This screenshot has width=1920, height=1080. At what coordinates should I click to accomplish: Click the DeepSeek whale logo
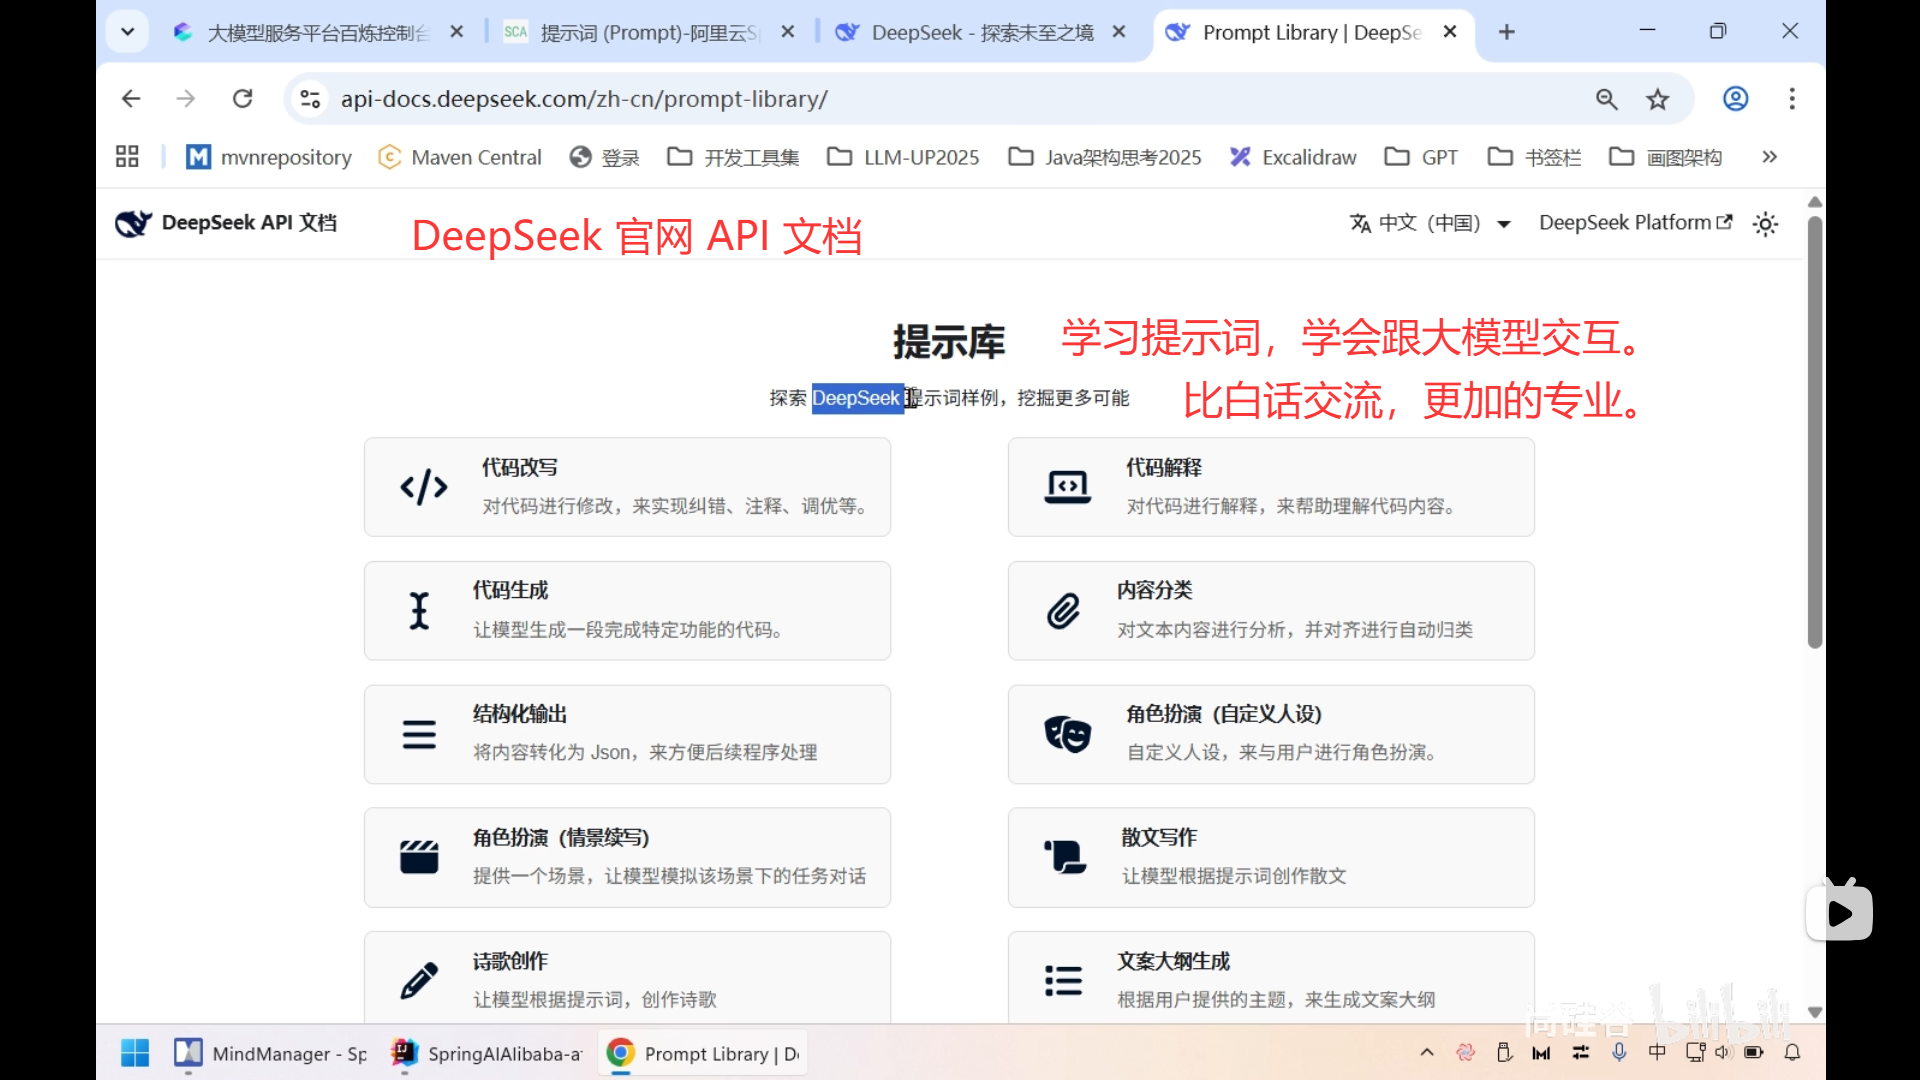(133, 223)
